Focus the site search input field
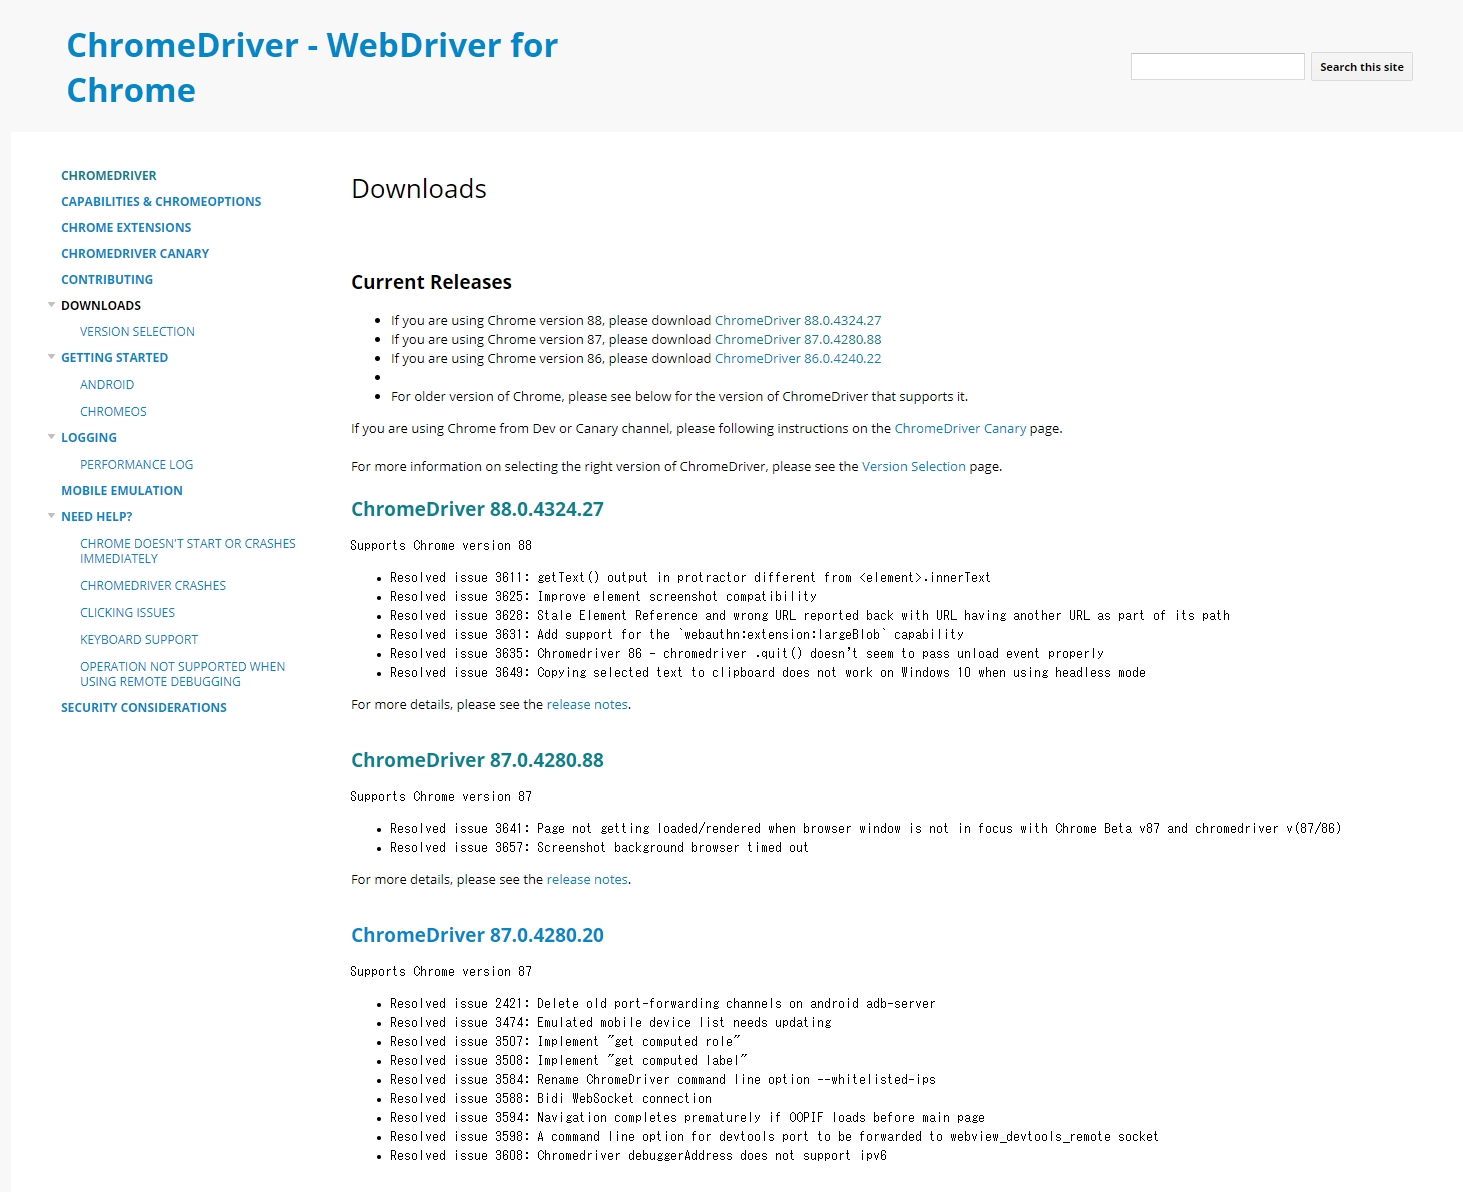The width and height of the screenshot is (1463, 1192). 1217,66
